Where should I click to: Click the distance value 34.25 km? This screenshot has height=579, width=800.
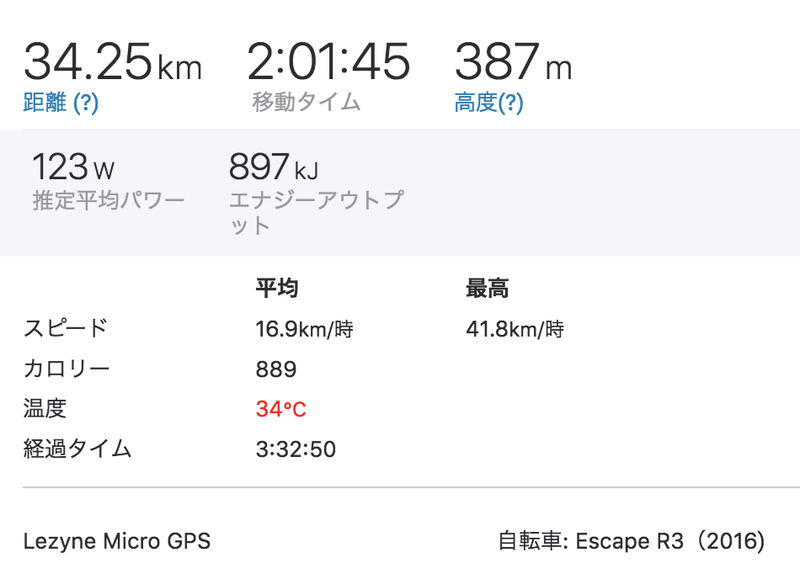point(112,62)
